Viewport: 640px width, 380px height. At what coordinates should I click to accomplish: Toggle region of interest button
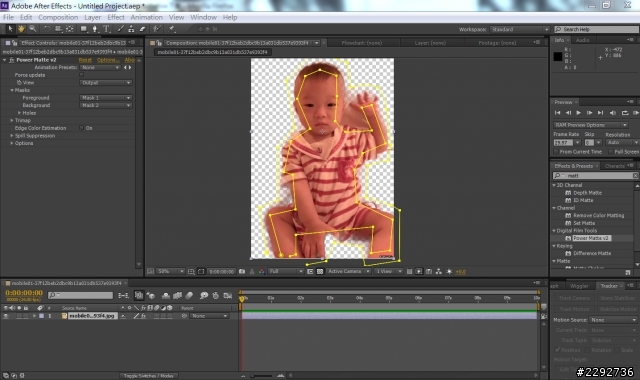(x=310, y=271)
